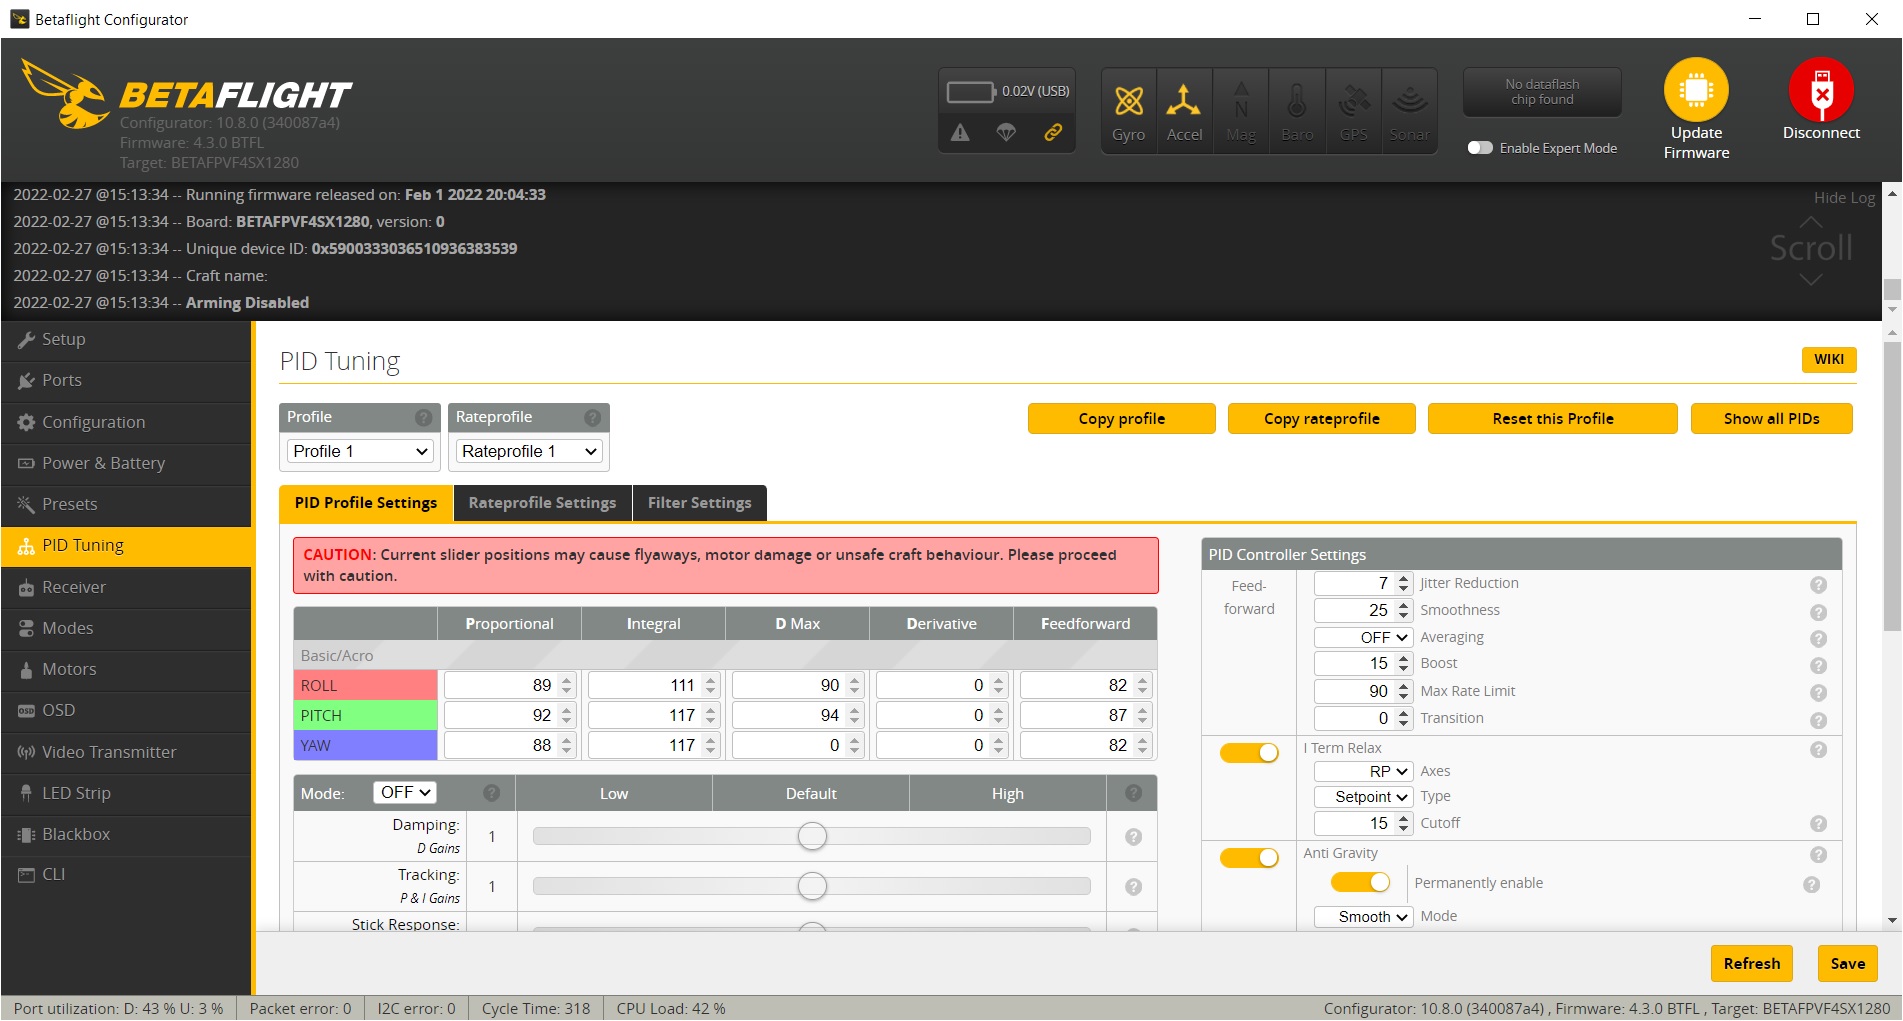The width and height of the screenshot is (1903, 1021).
Task: Click the GPS sensor icon
Action: 1353,101
